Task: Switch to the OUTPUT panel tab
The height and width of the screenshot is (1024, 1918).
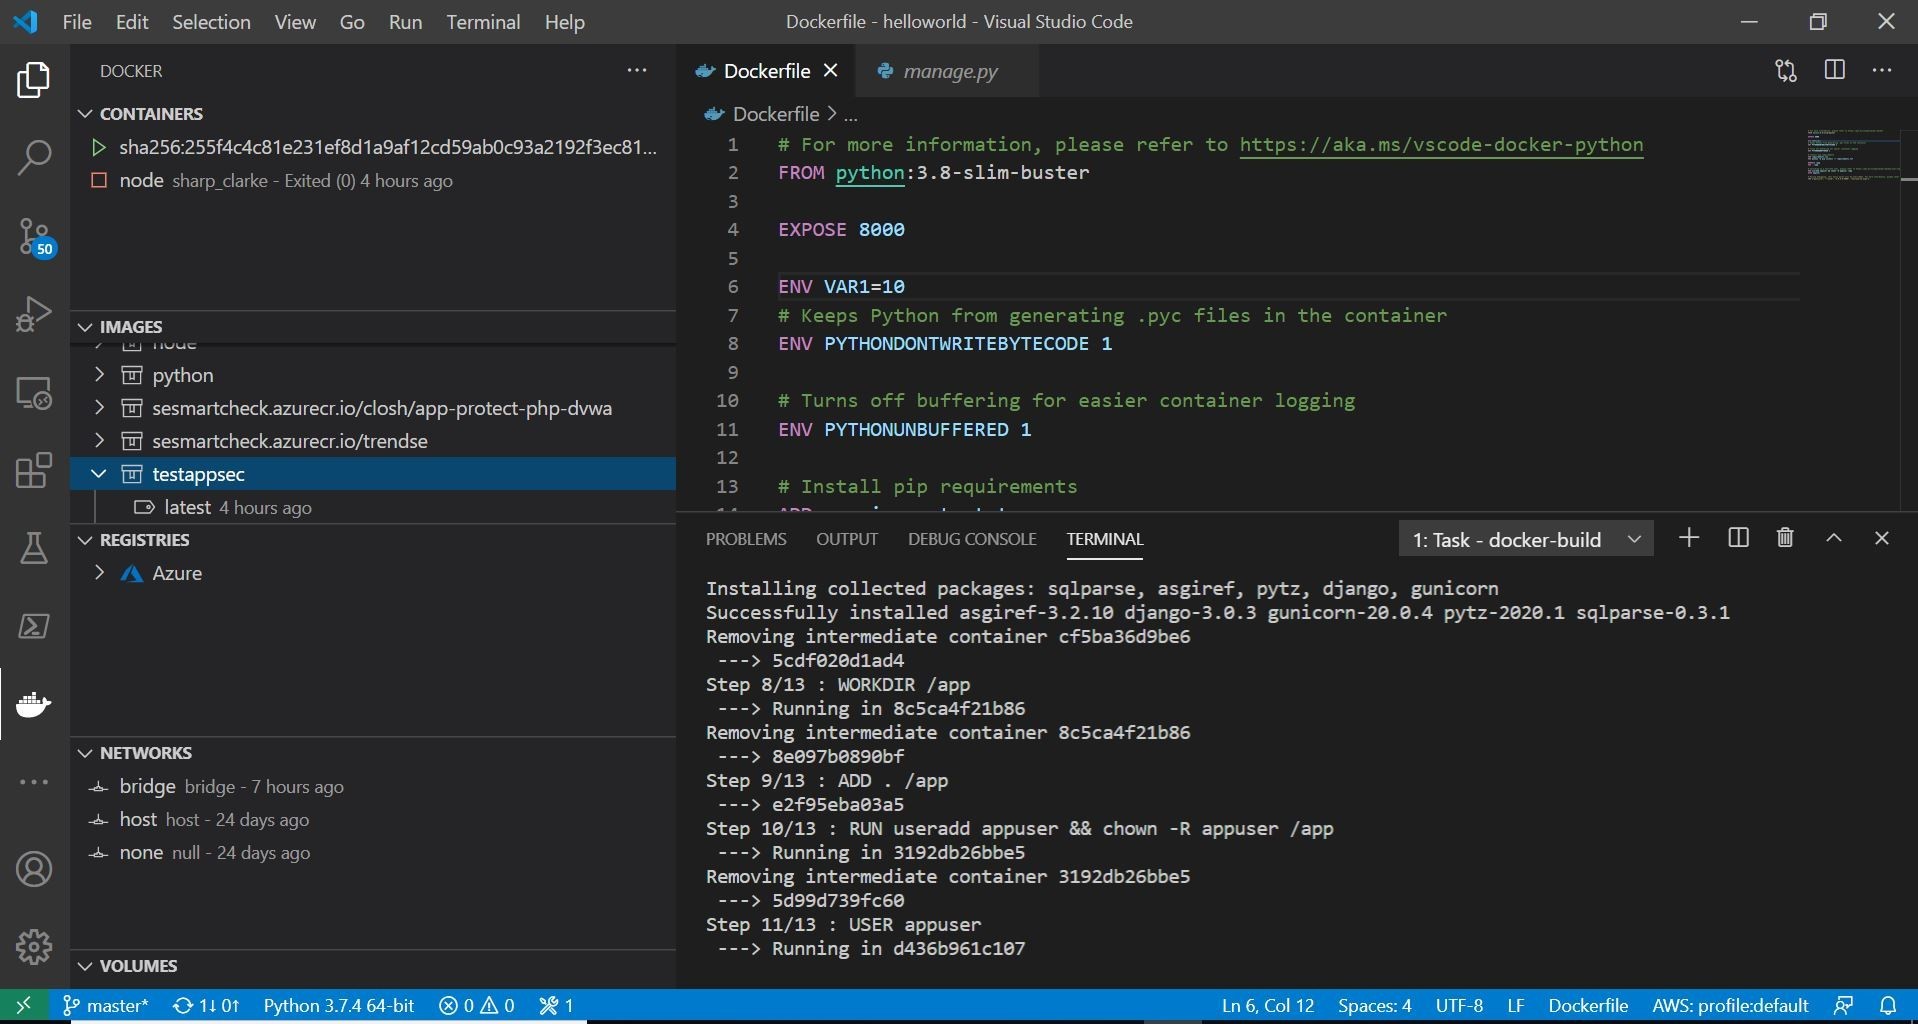Action: tap(847, 539)
